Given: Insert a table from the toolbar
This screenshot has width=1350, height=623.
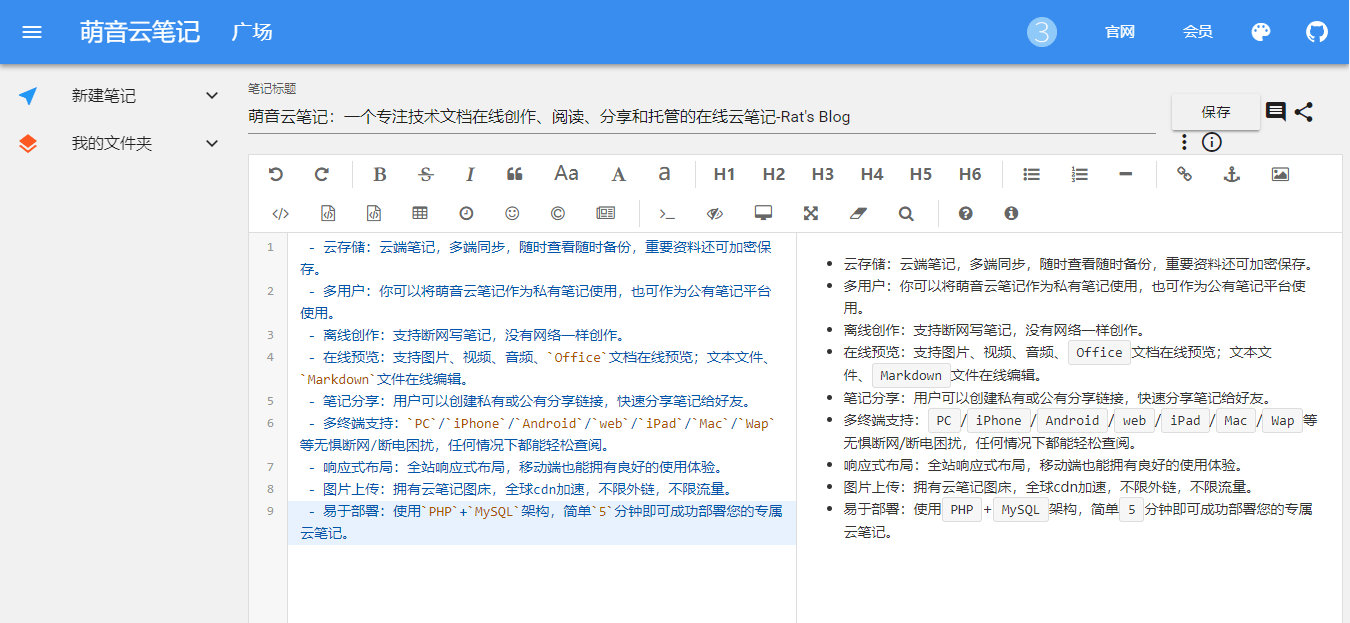Looking at the screenshot, I should pos(420,213).
